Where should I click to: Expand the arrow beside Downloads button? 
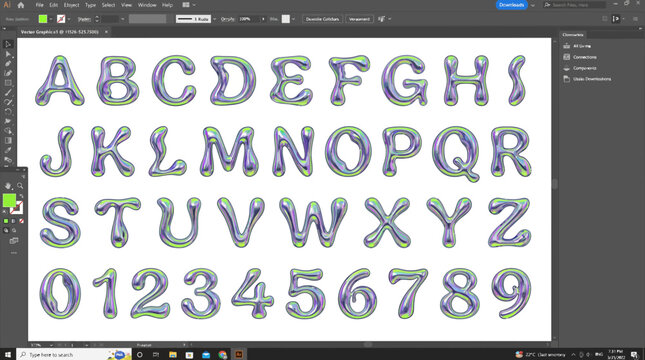tap(533, 5)
